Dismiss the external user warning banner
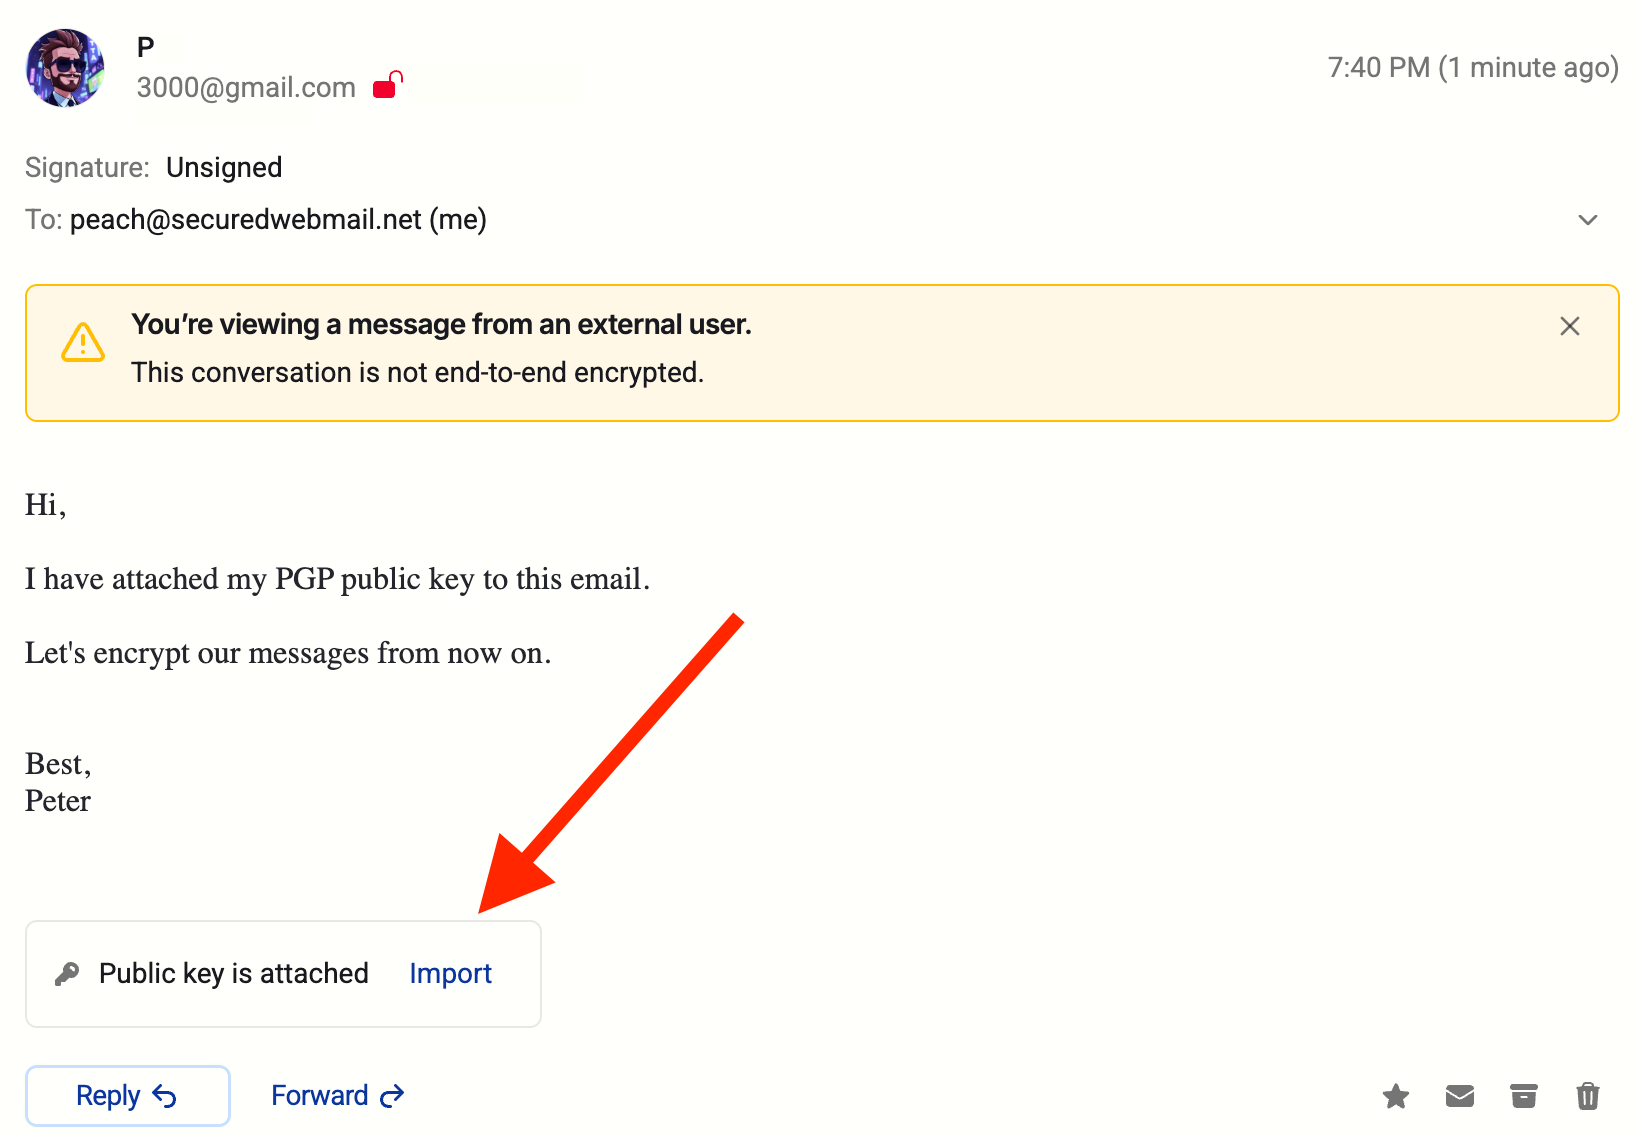Screen dimensions: 1638x1138 pos(1570,326)
